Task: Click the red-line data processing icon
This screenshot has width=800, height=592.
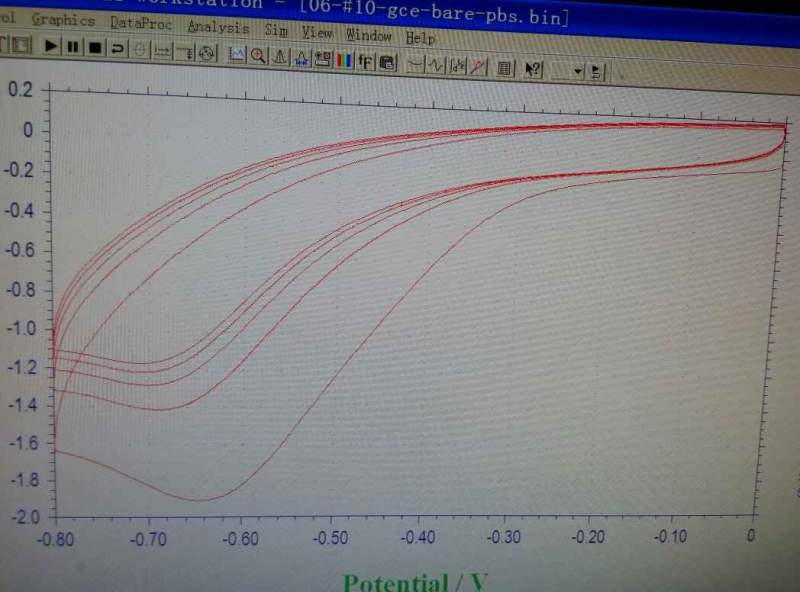Action: (x=478, y=67)
